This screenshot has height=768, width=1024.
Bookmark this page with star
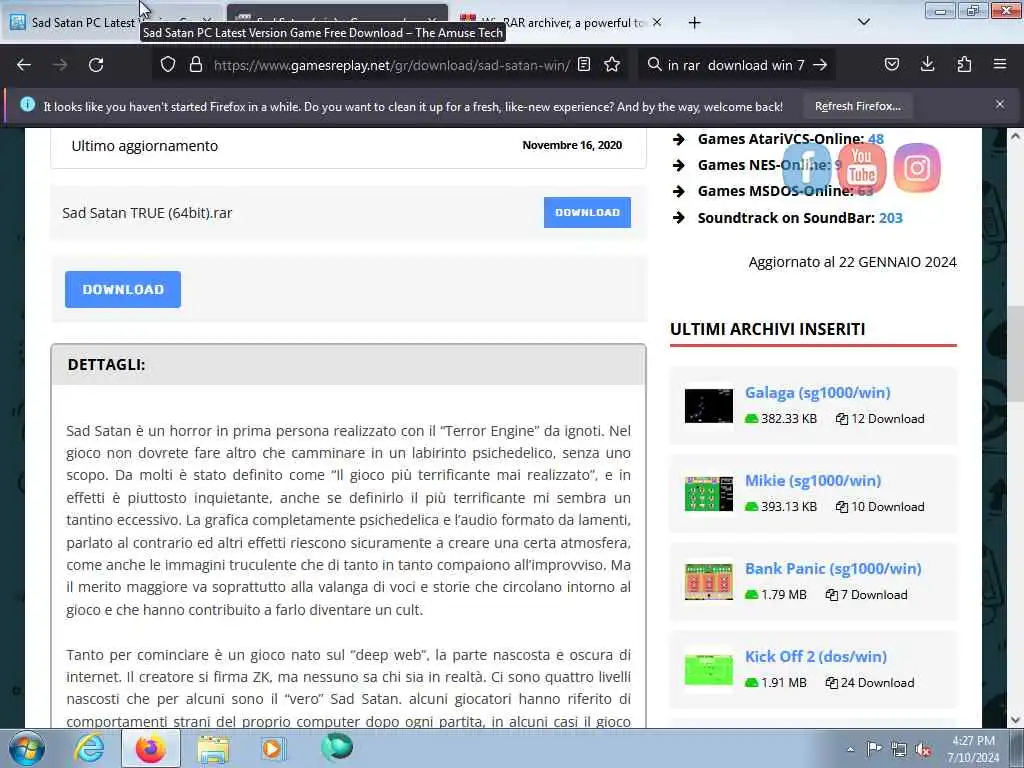coord(612,65)
